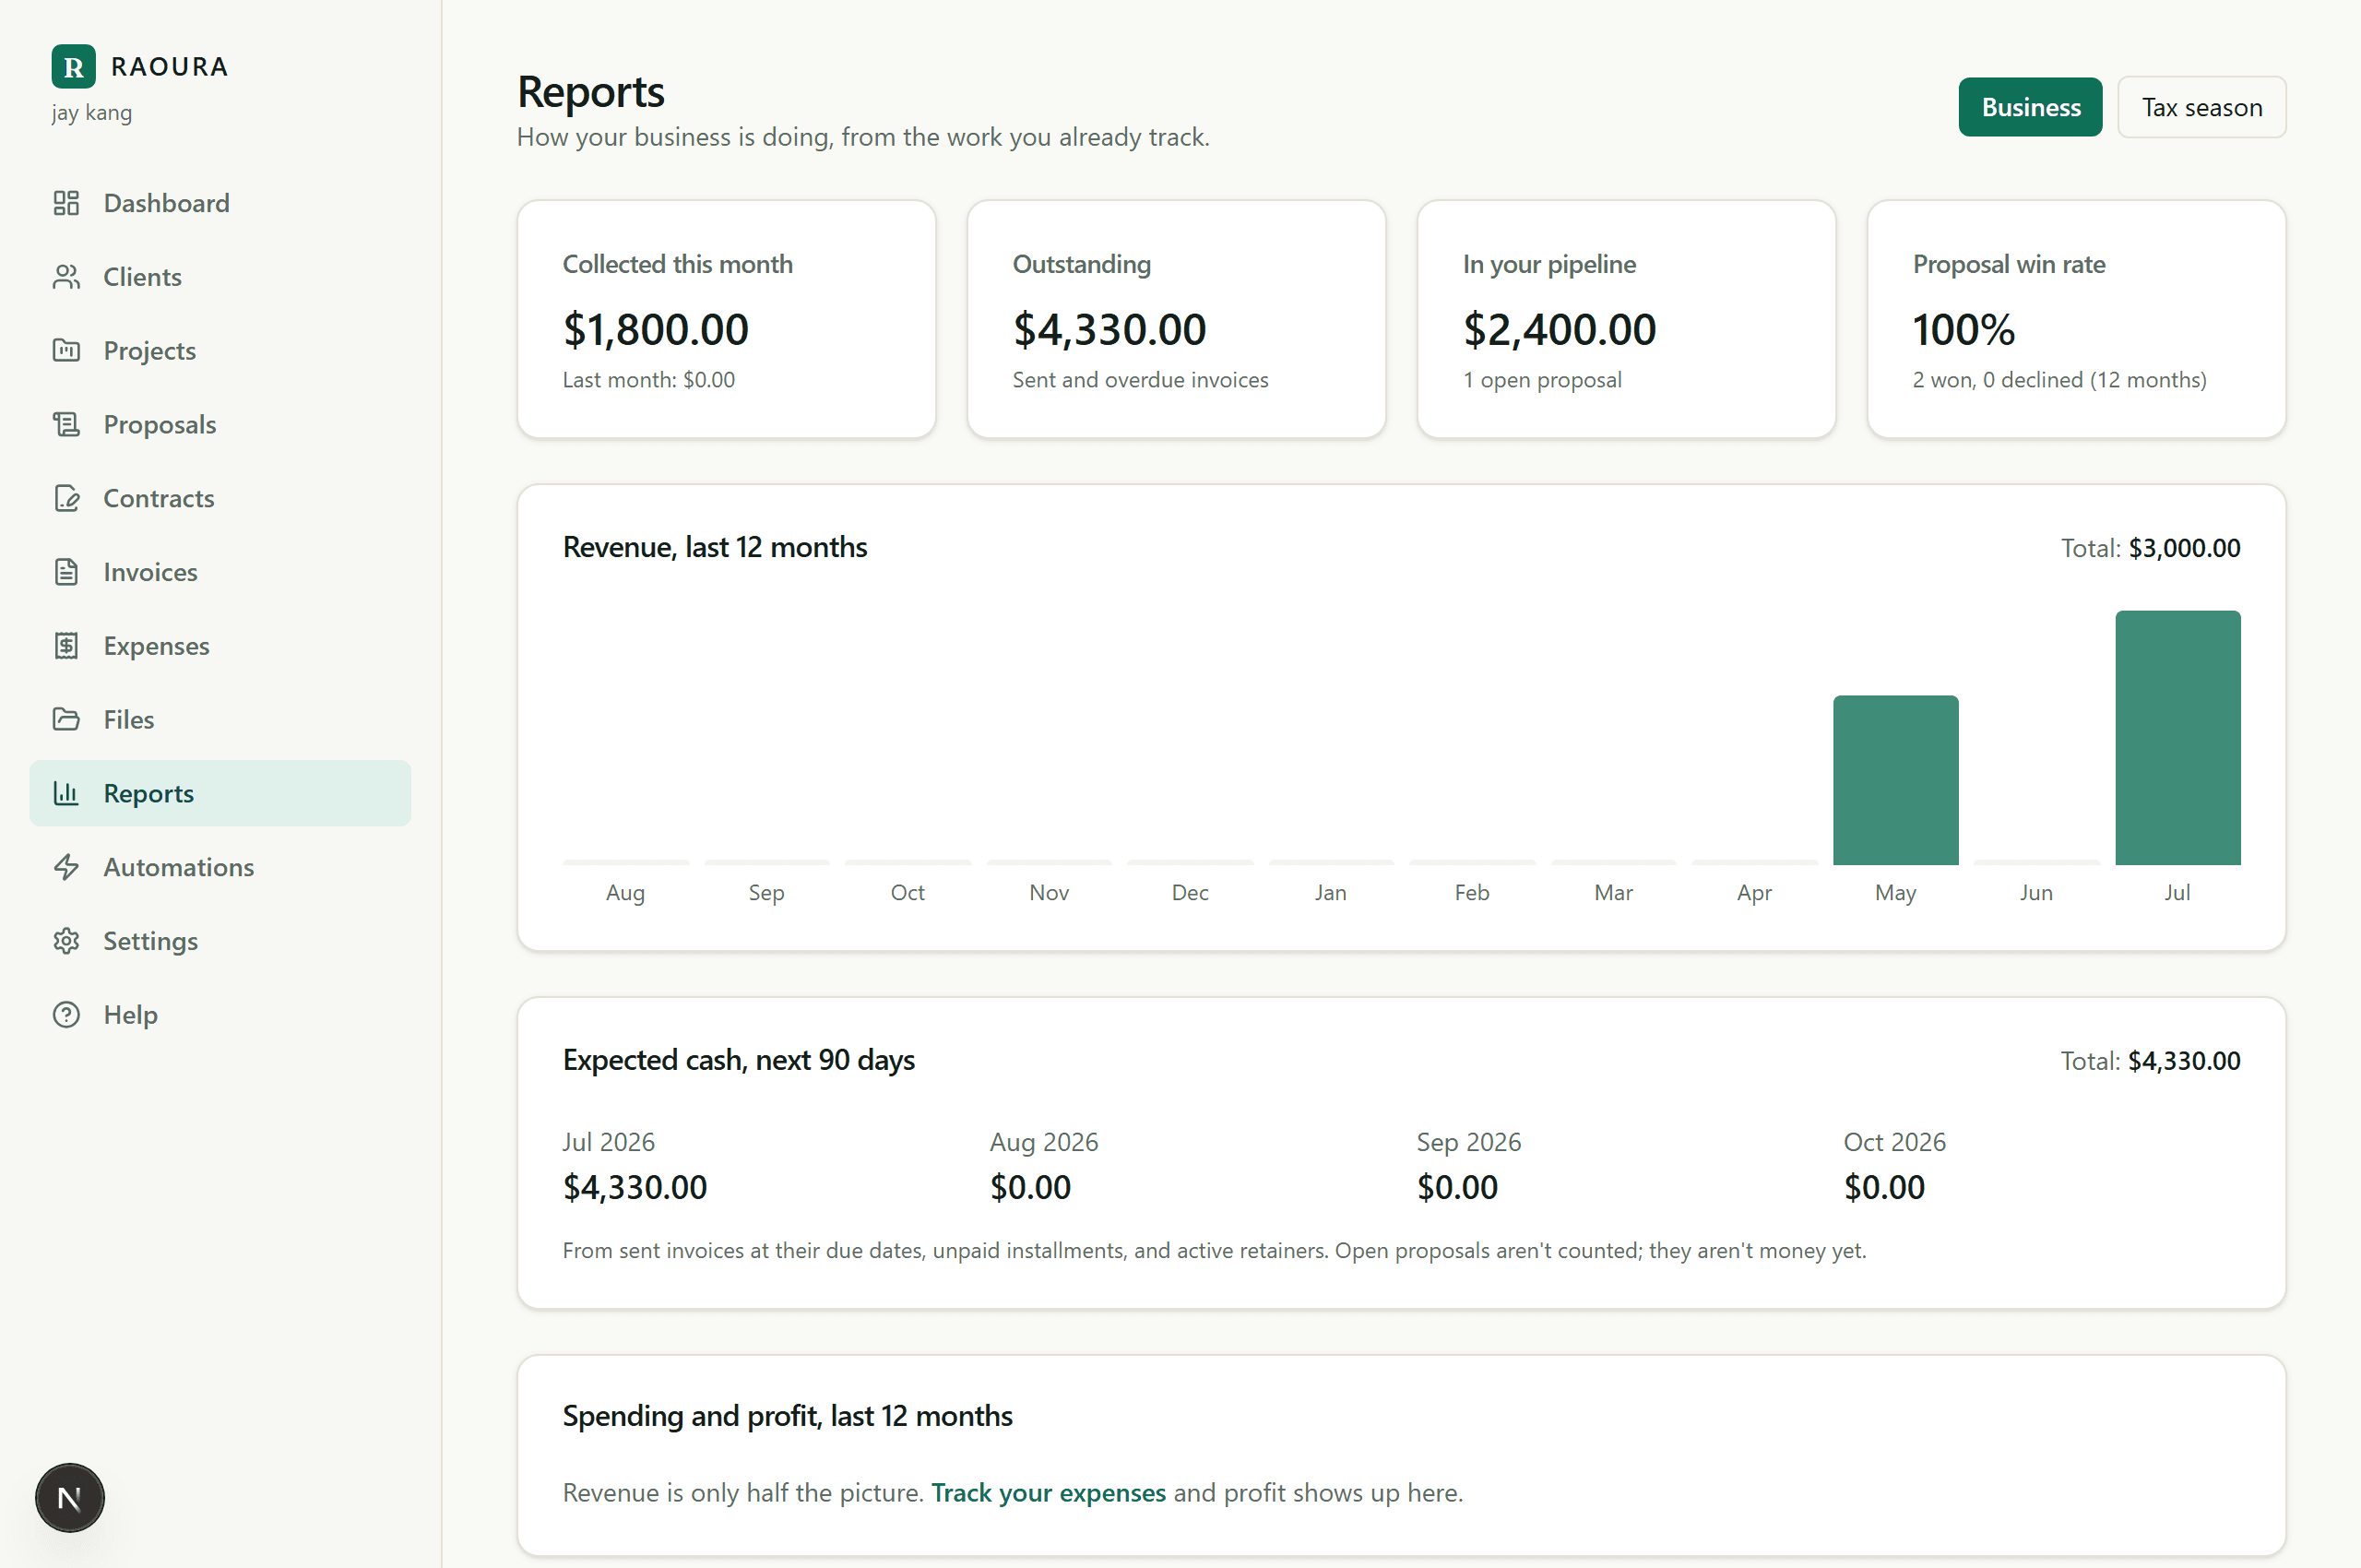Click the In your pipeline card

click(1626, 319)
